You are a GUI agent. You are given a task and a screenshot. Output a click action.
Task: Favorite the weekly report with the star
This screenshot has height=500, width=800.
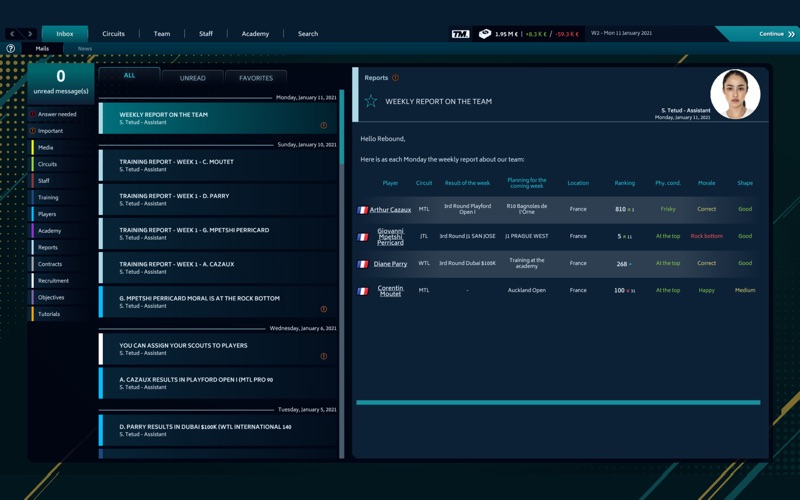371,101
